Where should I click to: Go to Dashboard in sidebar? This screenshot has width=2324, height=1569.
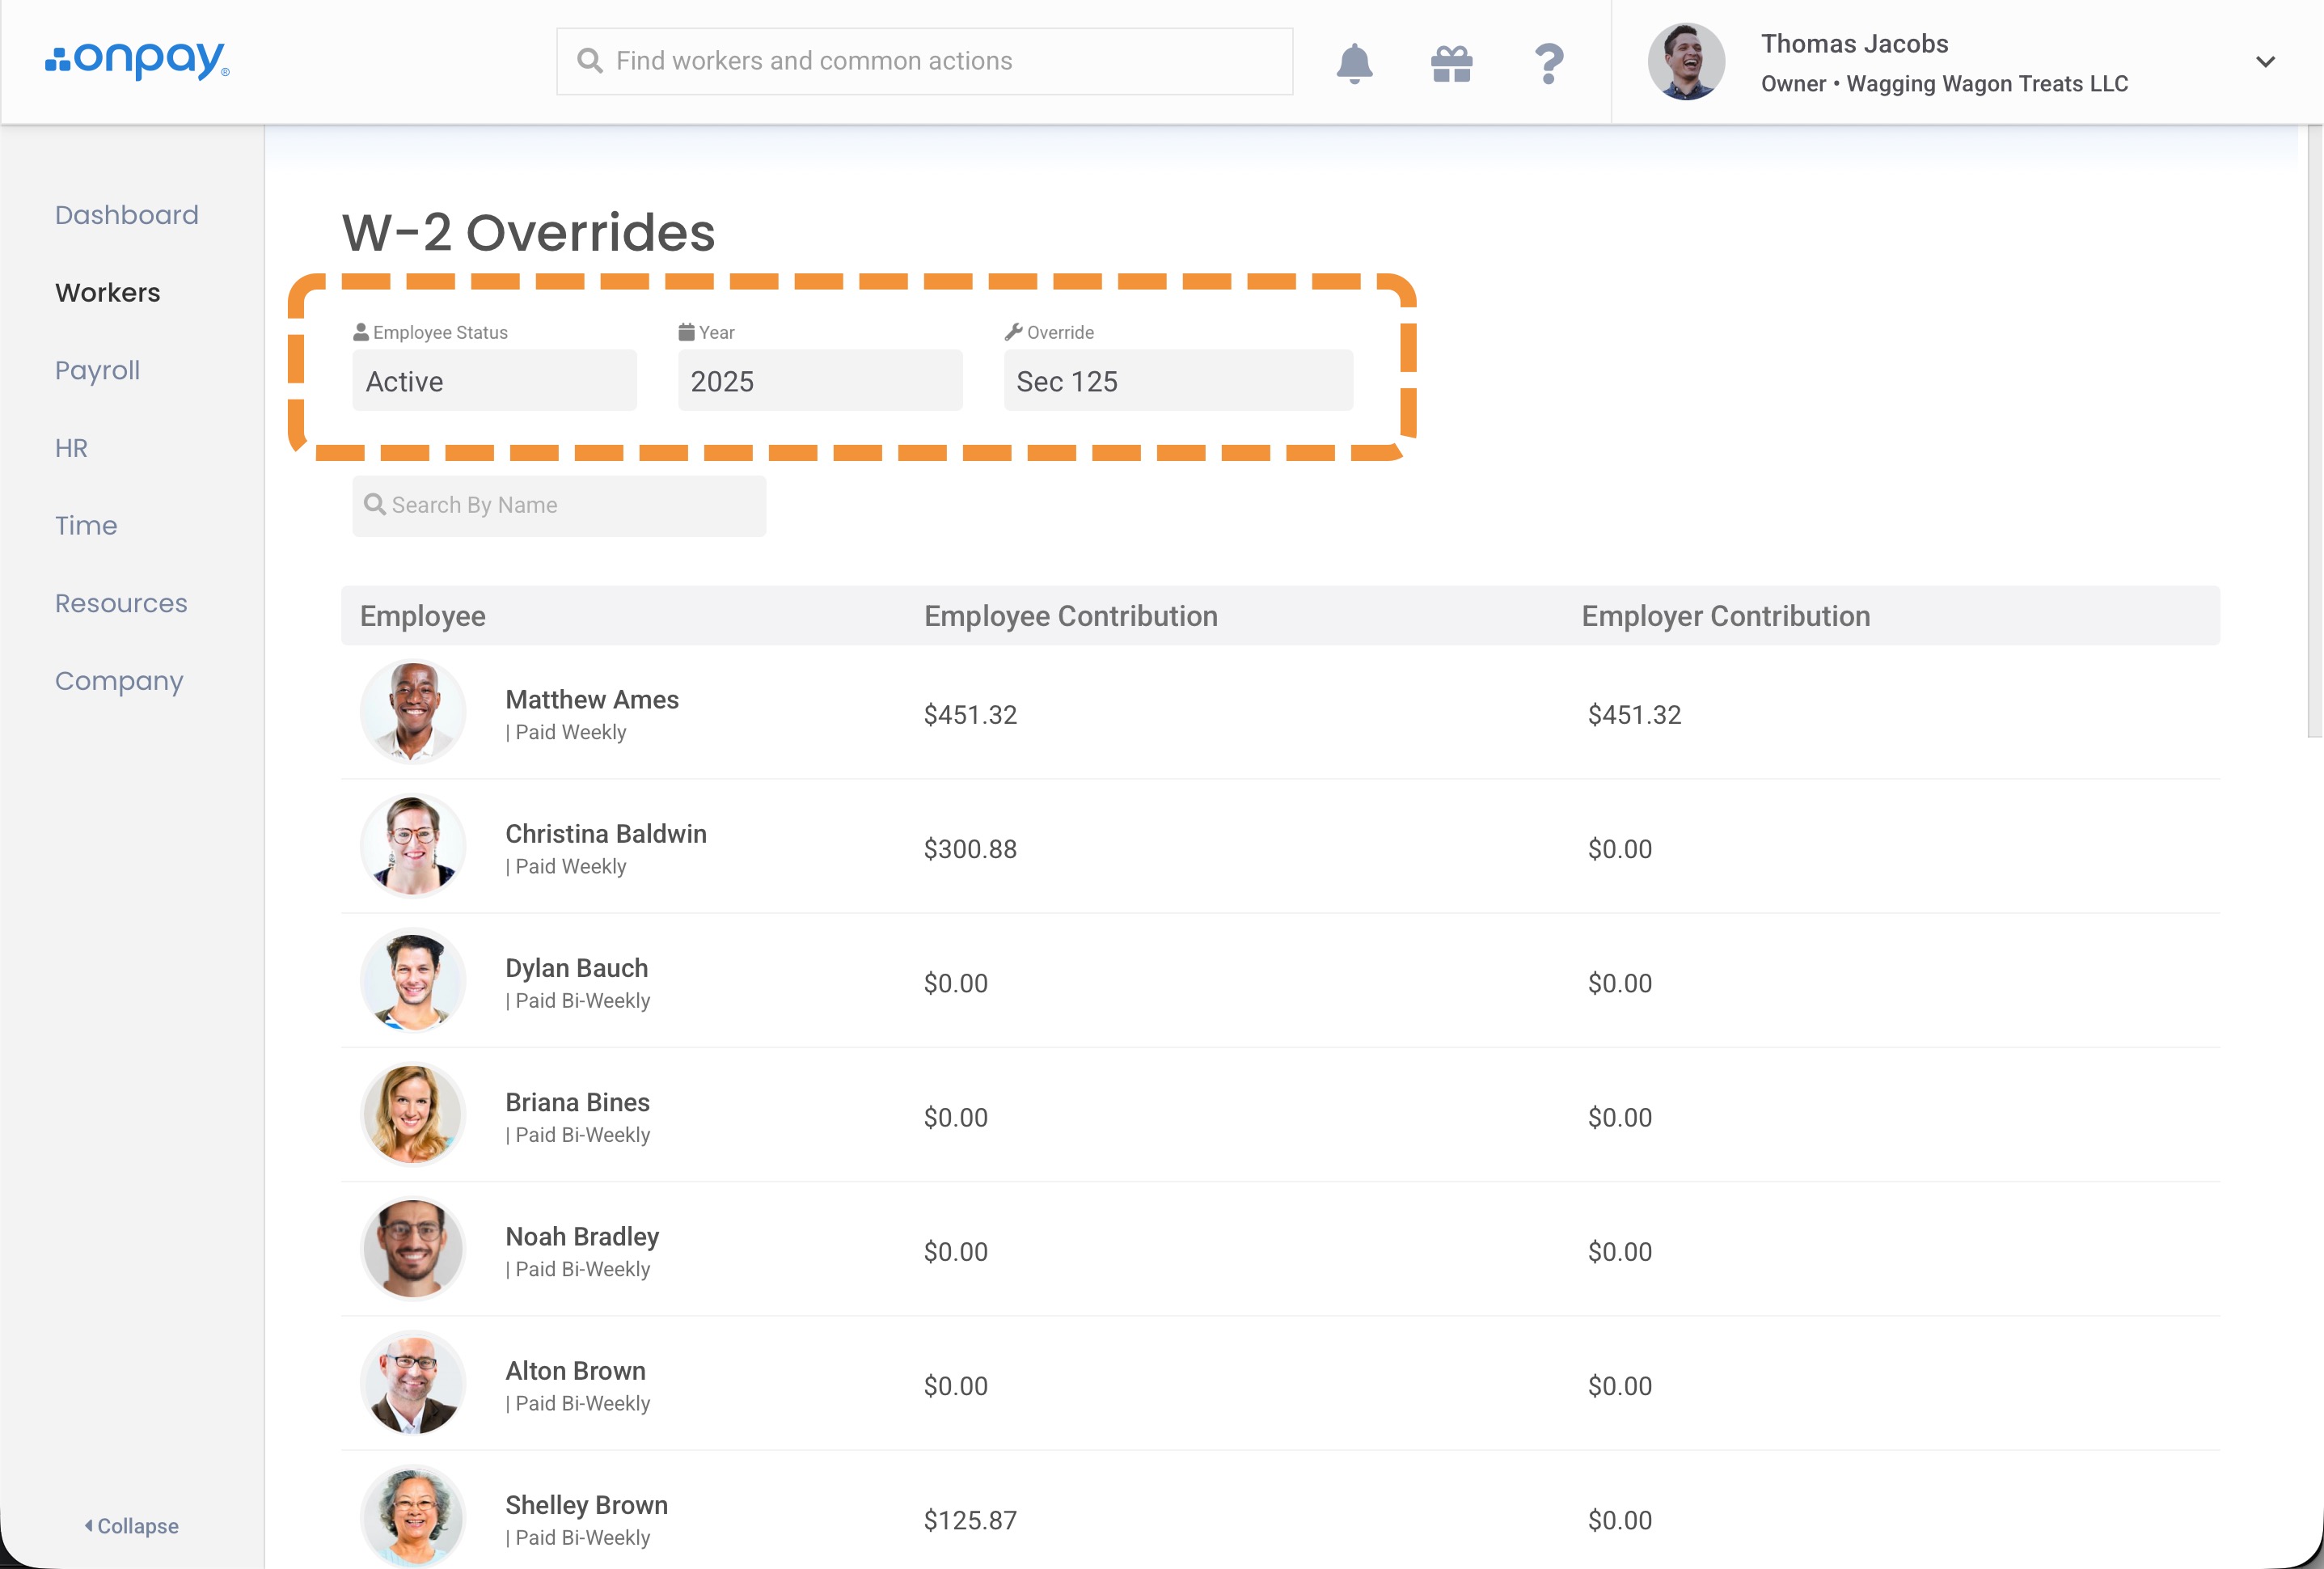[x=127, y=215]
